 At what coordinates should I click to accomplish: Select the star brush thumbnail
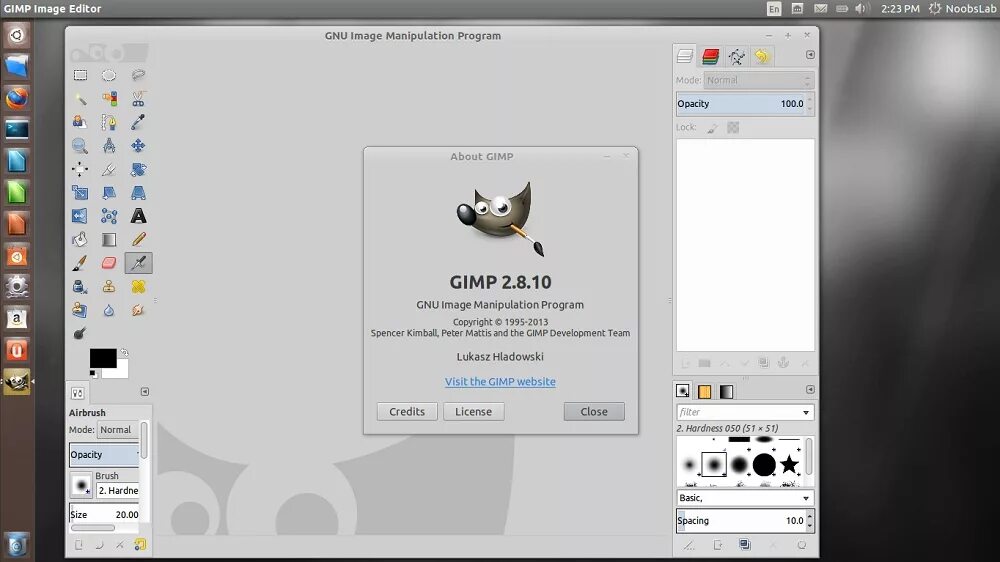tap(790, 464)
